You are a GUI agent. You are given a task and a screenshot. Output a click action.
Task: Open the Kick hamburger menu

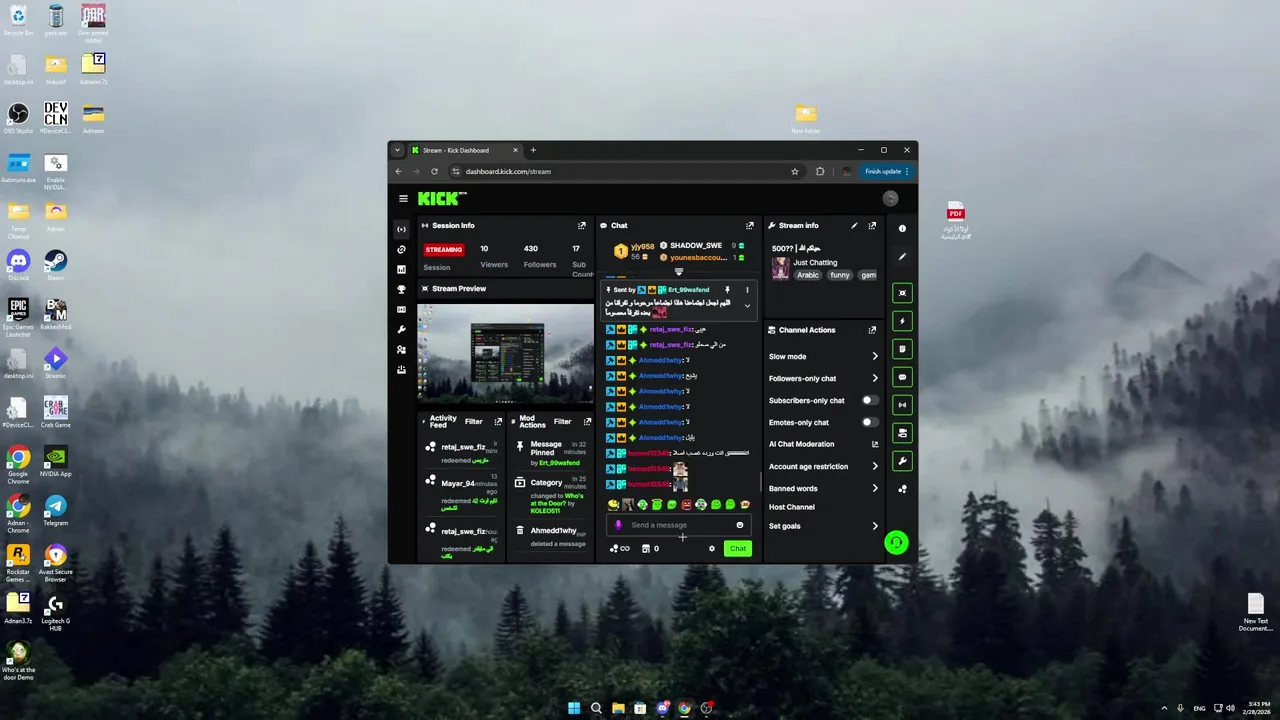pos(403,199)
